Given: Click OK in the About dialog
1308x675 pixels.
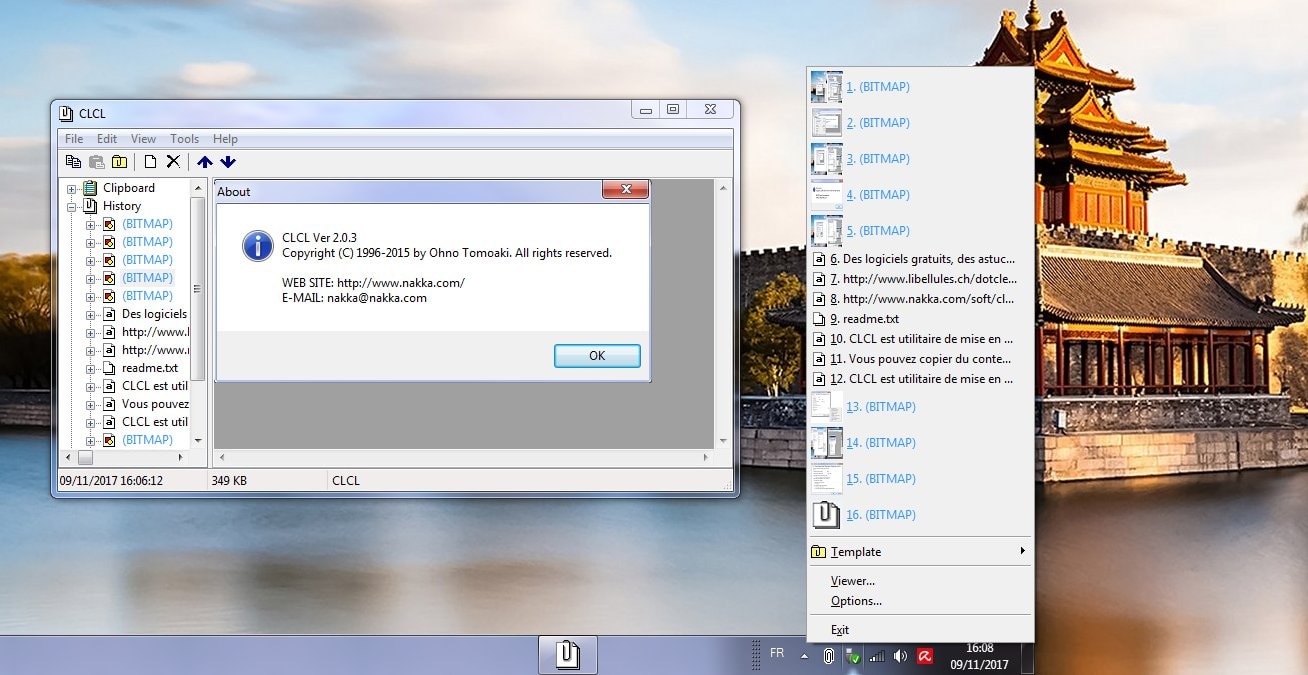Looking at the screenshot, I should 597,356.
